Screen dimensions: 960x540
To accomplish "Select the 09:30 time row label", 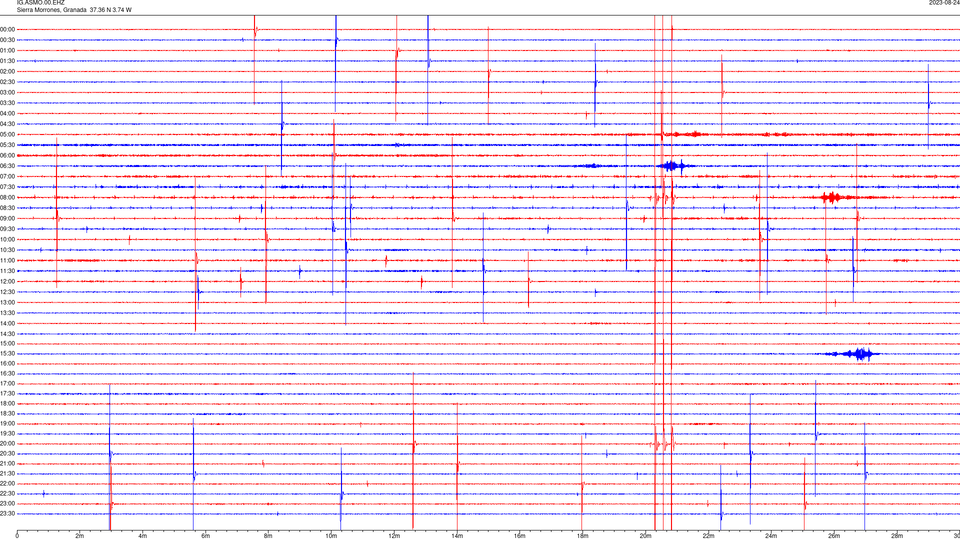I will tap(8, 229).
